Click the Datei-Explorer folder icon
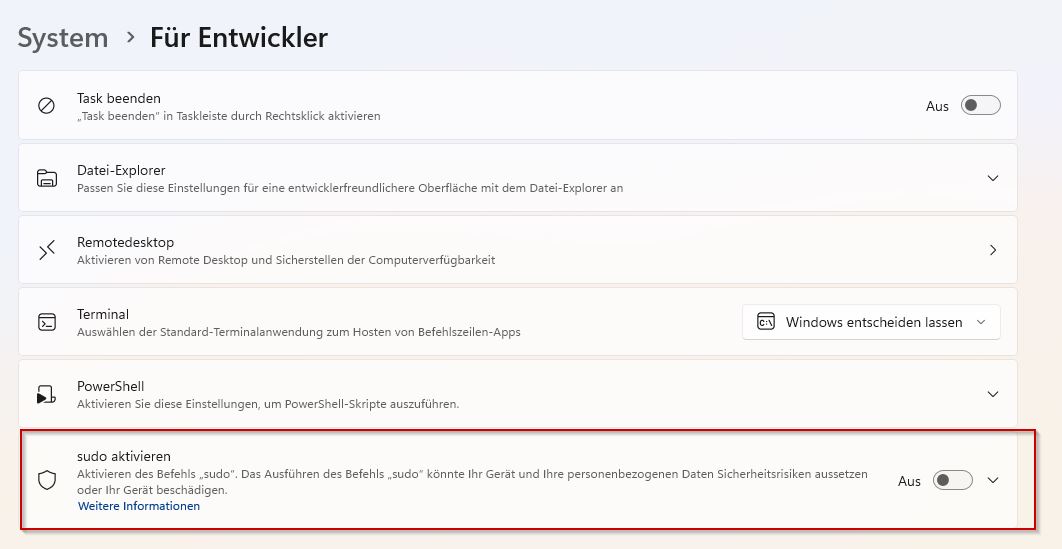The image size is (1062, 549). coord(46,178)
